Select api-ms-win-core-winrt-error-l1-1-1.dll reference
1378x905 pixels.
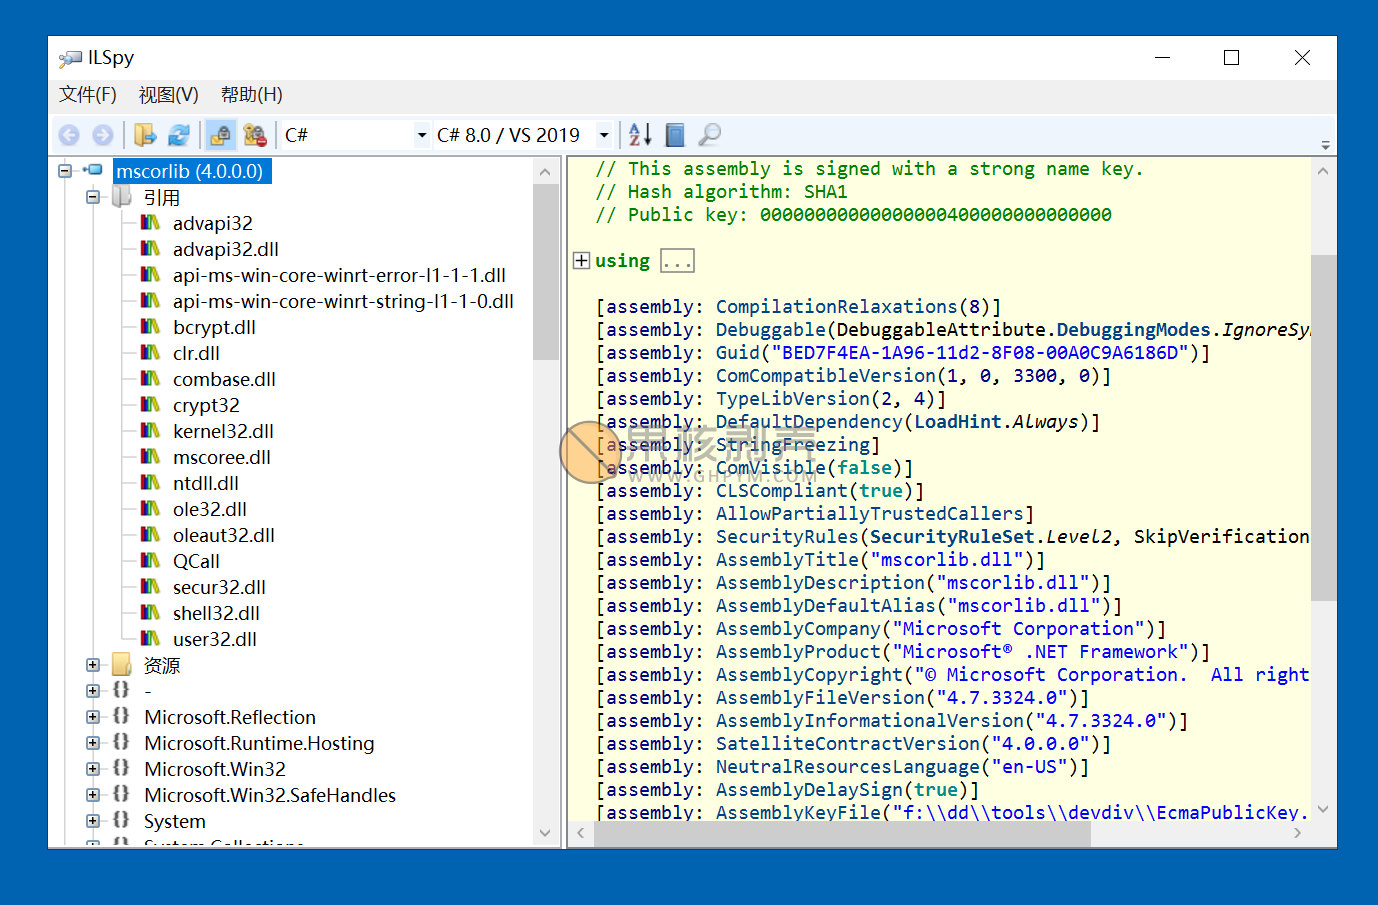[x=339, y=275]
